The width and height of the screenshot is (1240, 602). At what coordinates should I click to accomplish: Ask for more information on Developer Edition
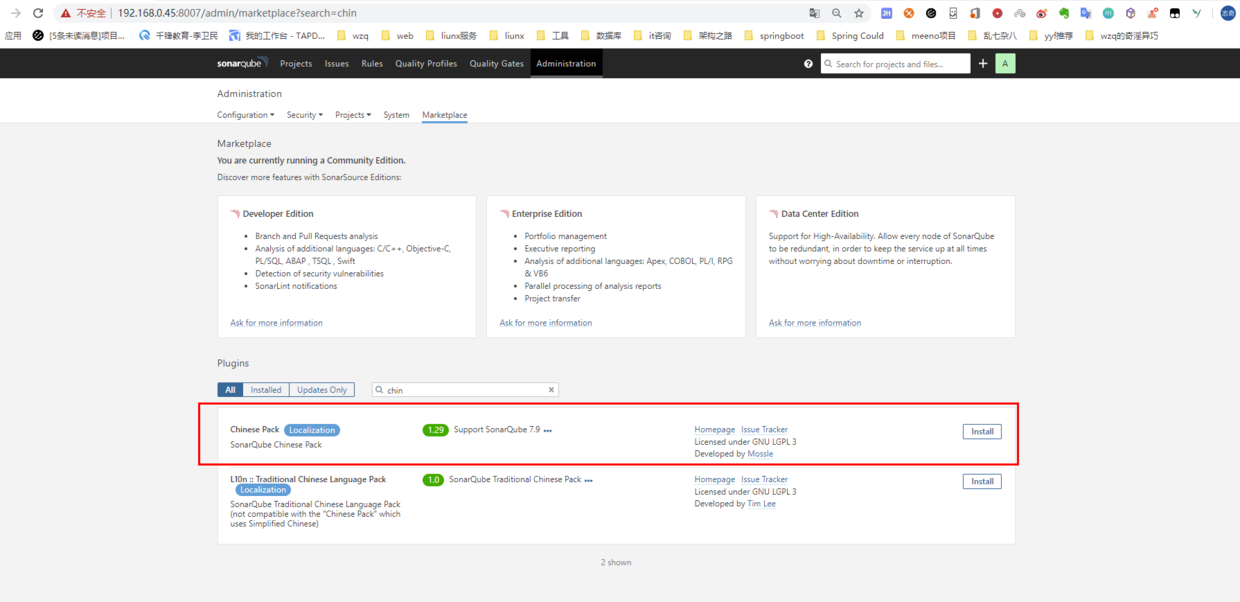point(276,323)
